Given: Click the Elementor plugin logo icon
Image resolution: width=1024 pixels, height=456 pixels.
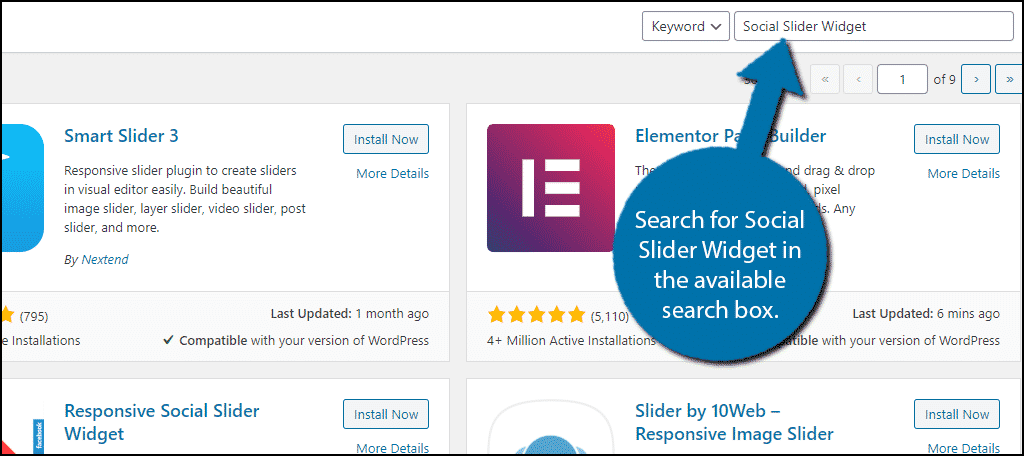Looking at the screenshot, I should click(550, 188).
